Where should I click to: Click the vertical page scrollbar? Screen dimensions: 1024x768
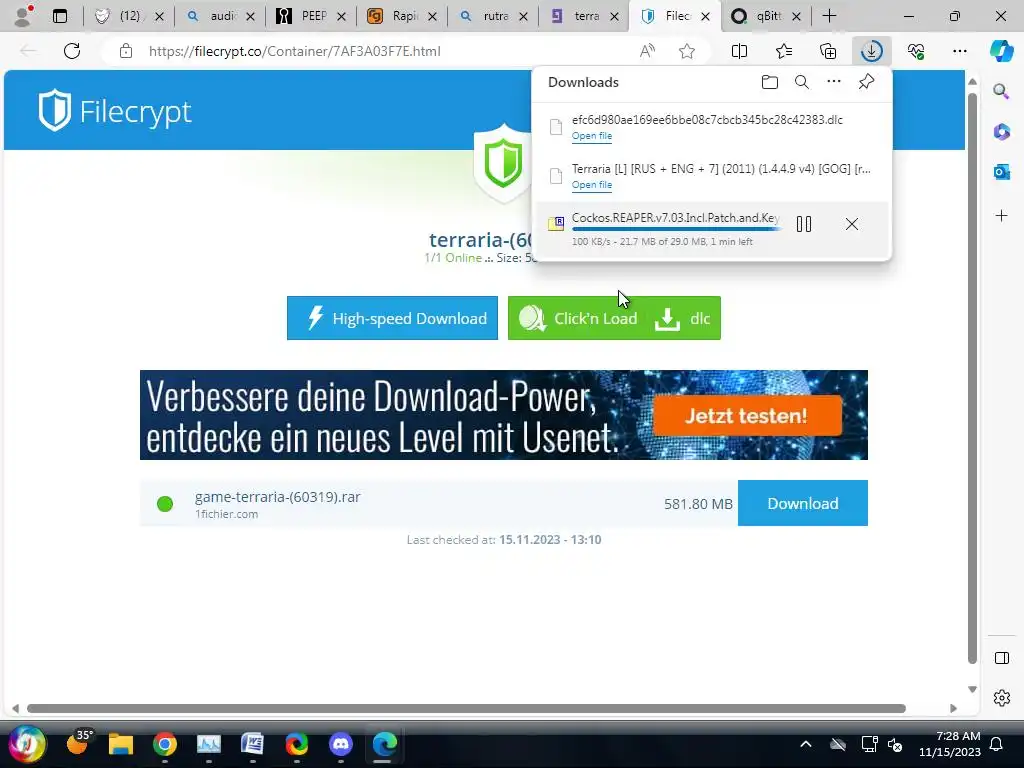click(972, 379)
